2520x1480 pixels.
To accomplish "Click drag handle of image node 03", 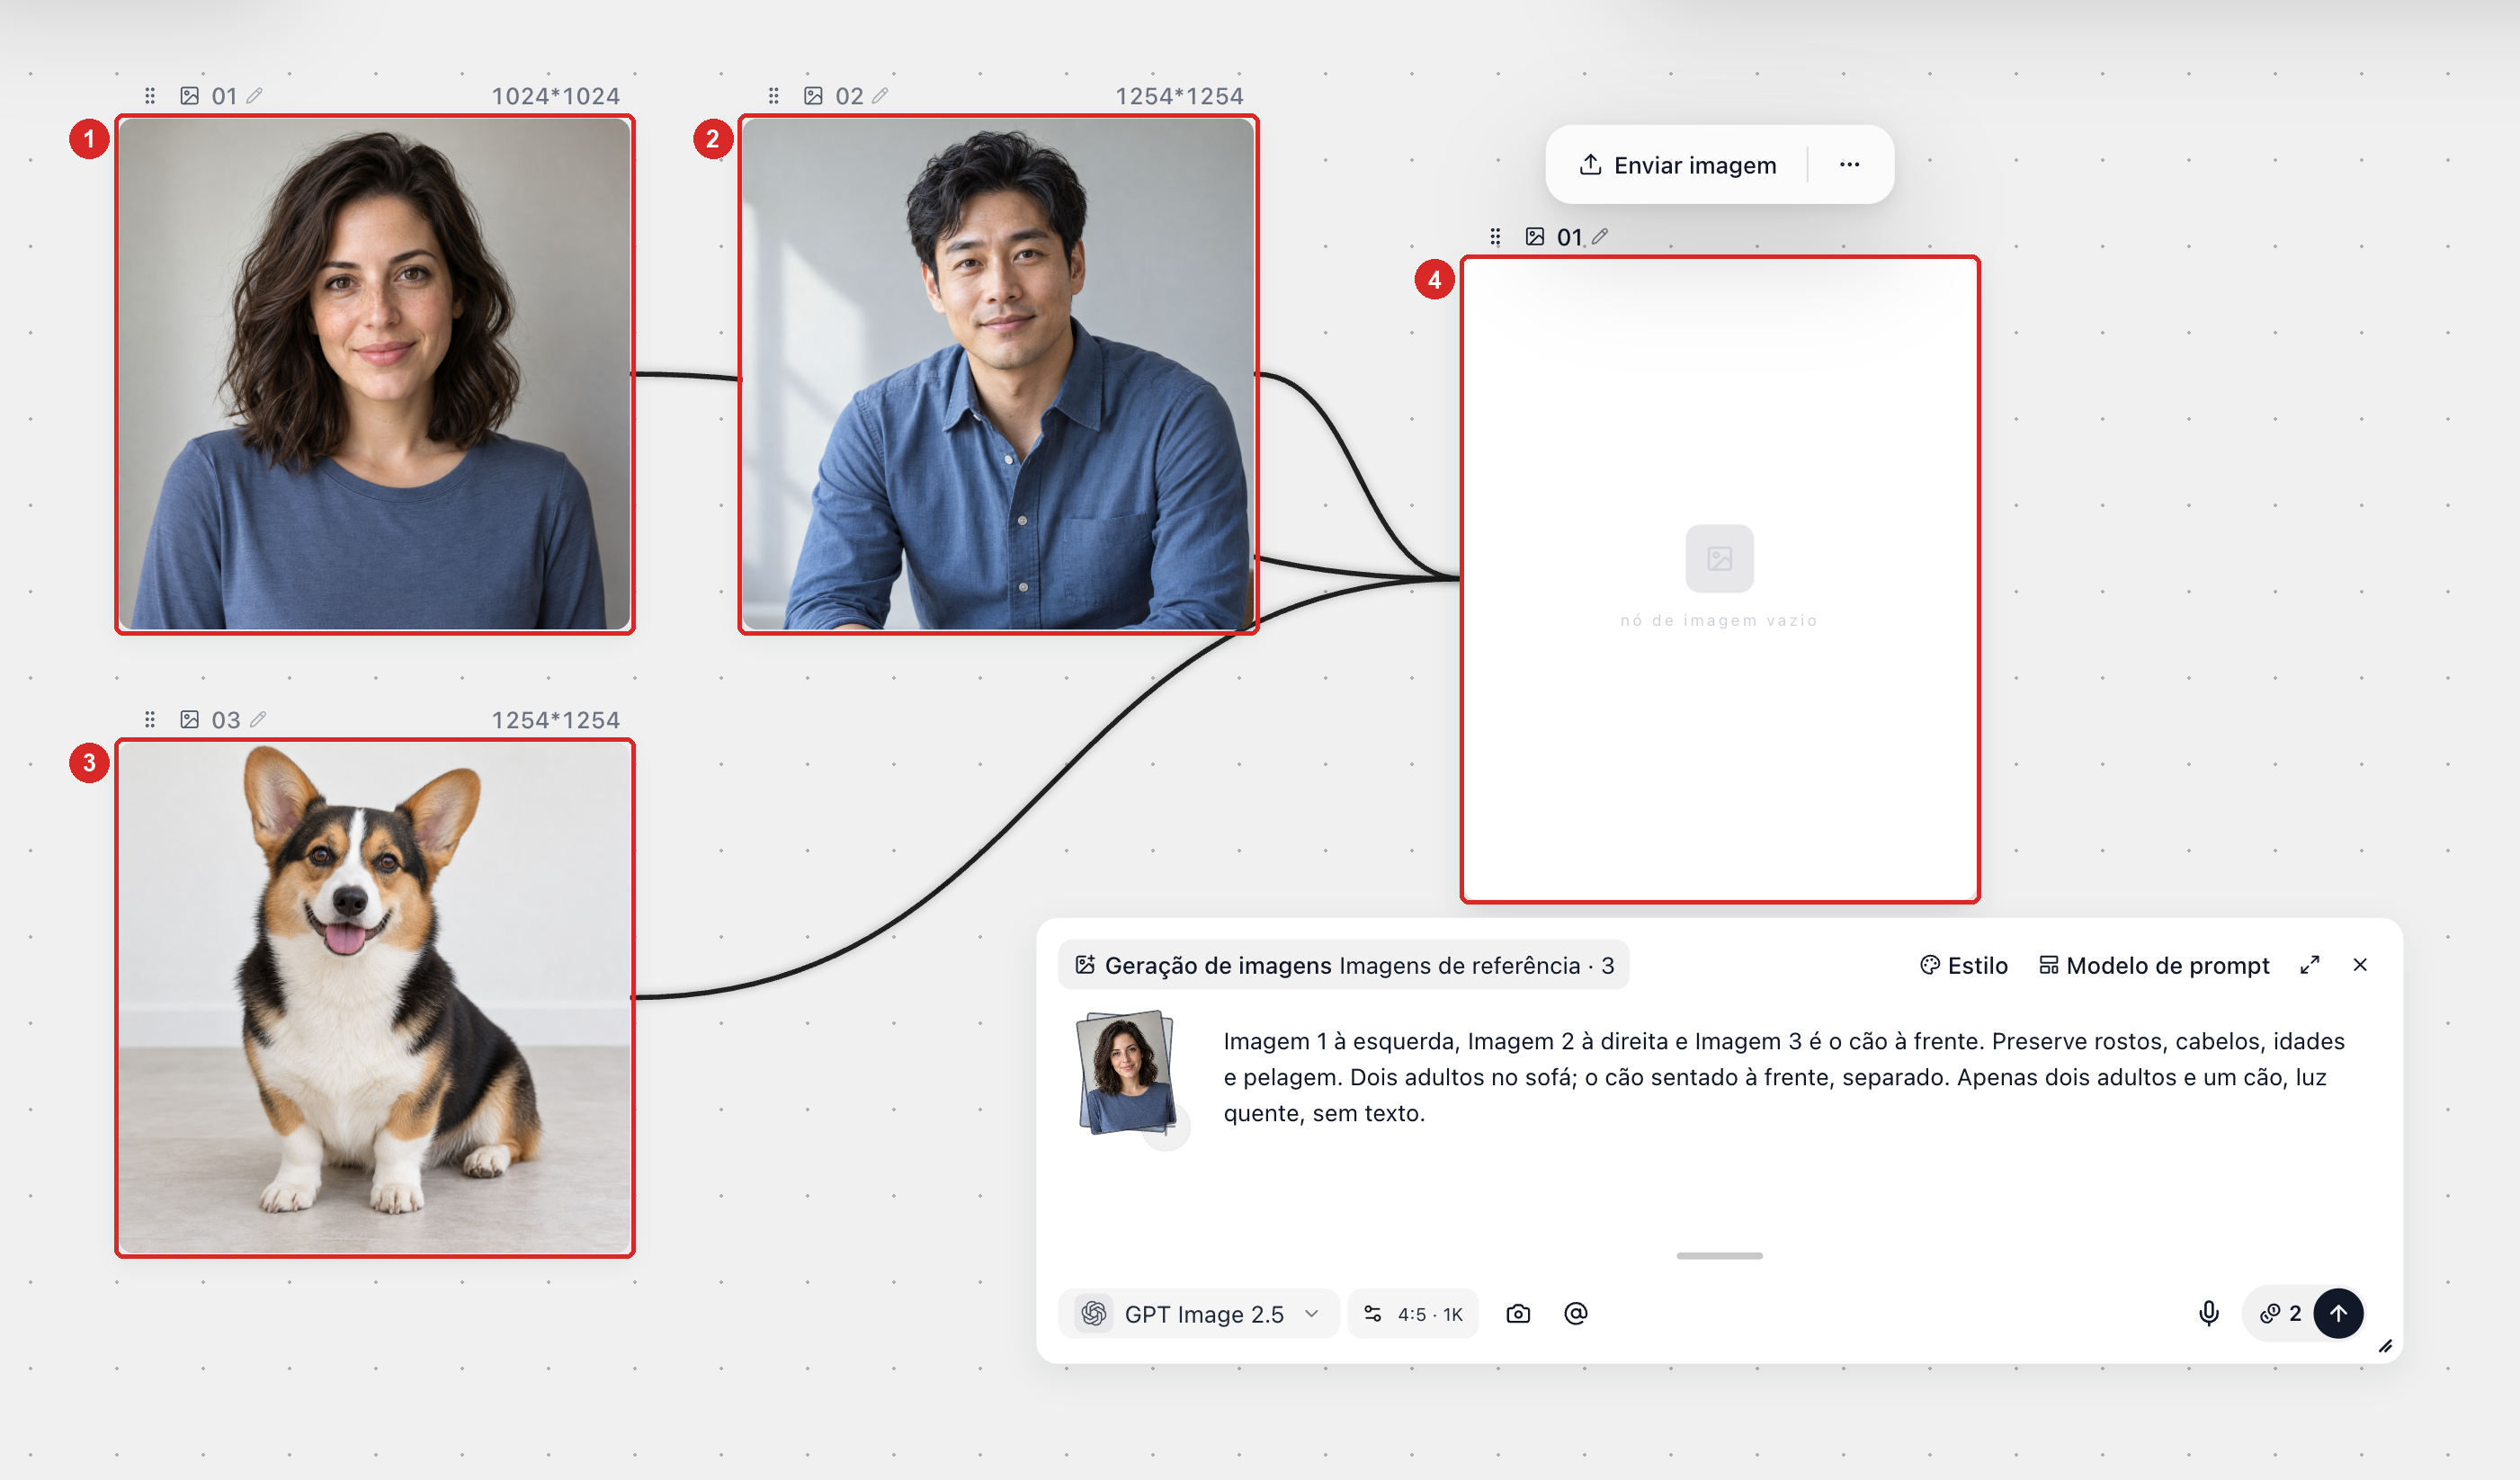I will click(149, 720).
